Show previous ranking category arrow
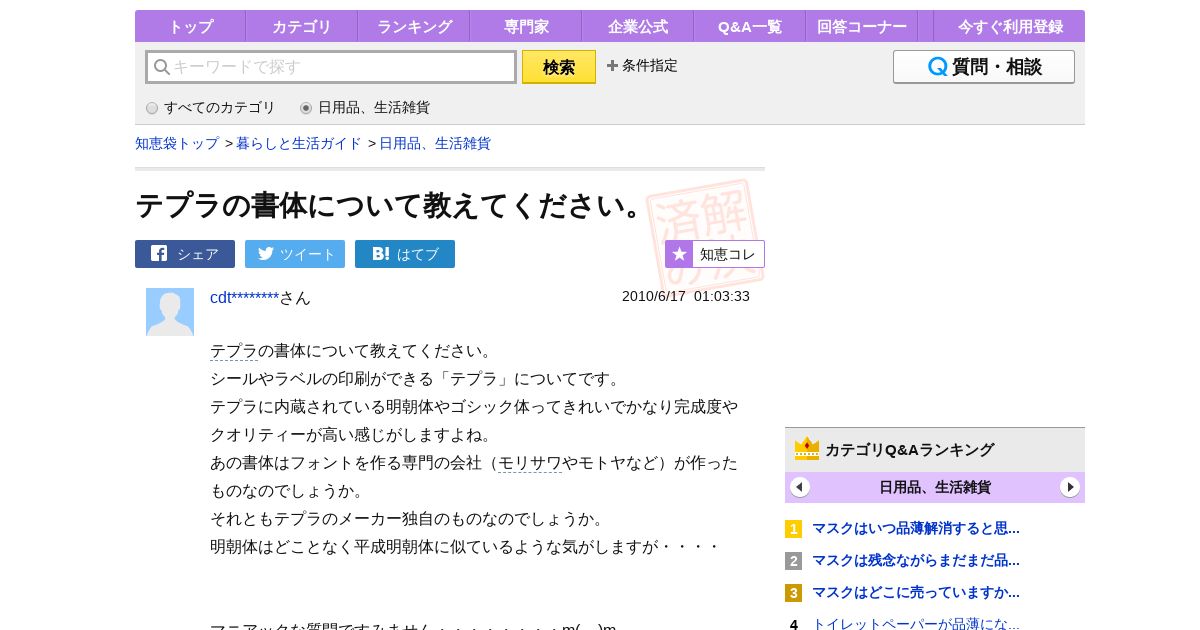 tap(800, 487)
